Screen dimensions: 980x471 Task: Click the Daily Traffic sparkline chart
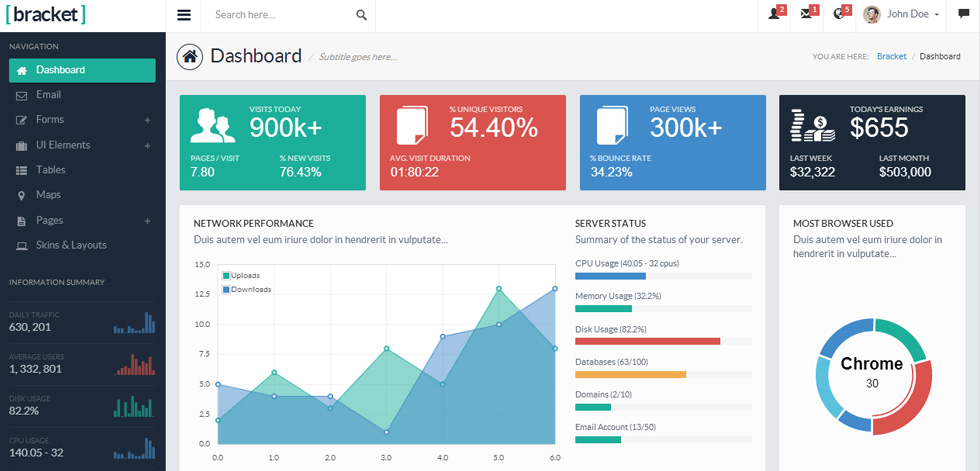[x=134, y=322]
